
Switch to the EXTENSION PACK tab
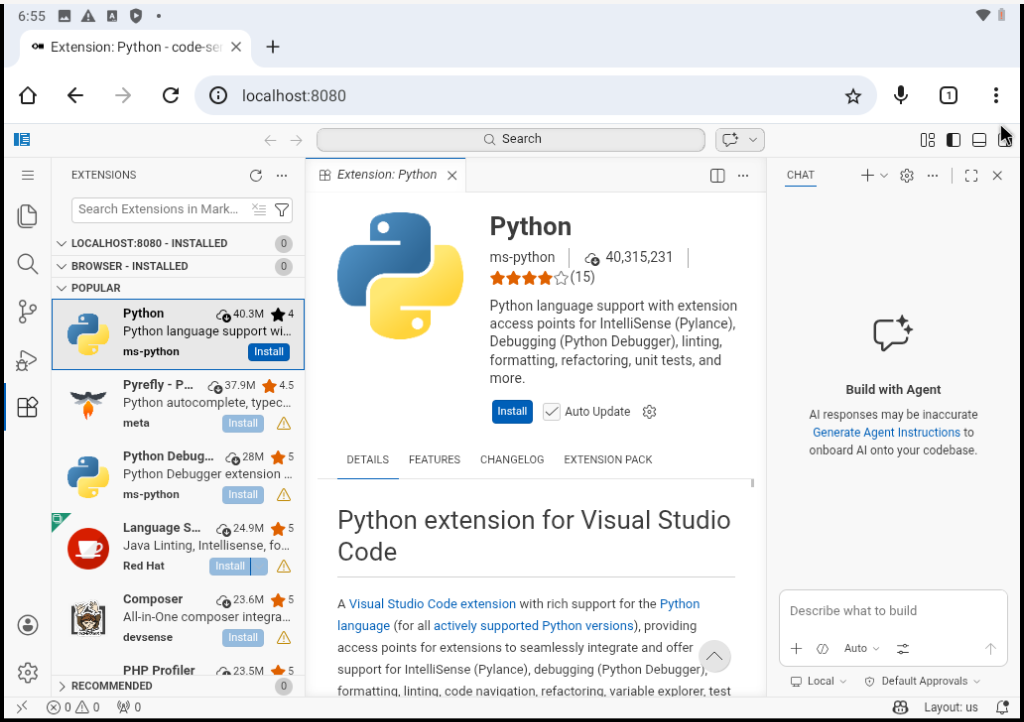pyautogui.click(x=608, y=460)
